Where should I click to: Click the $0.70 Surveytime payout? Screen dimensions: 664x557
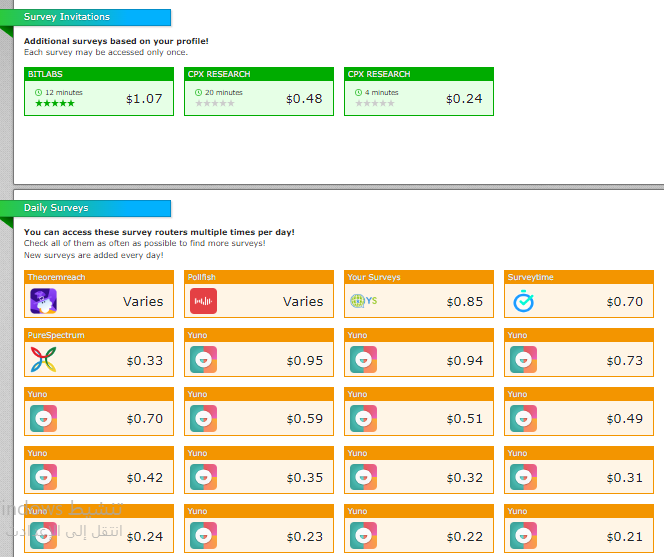(625, 302)
